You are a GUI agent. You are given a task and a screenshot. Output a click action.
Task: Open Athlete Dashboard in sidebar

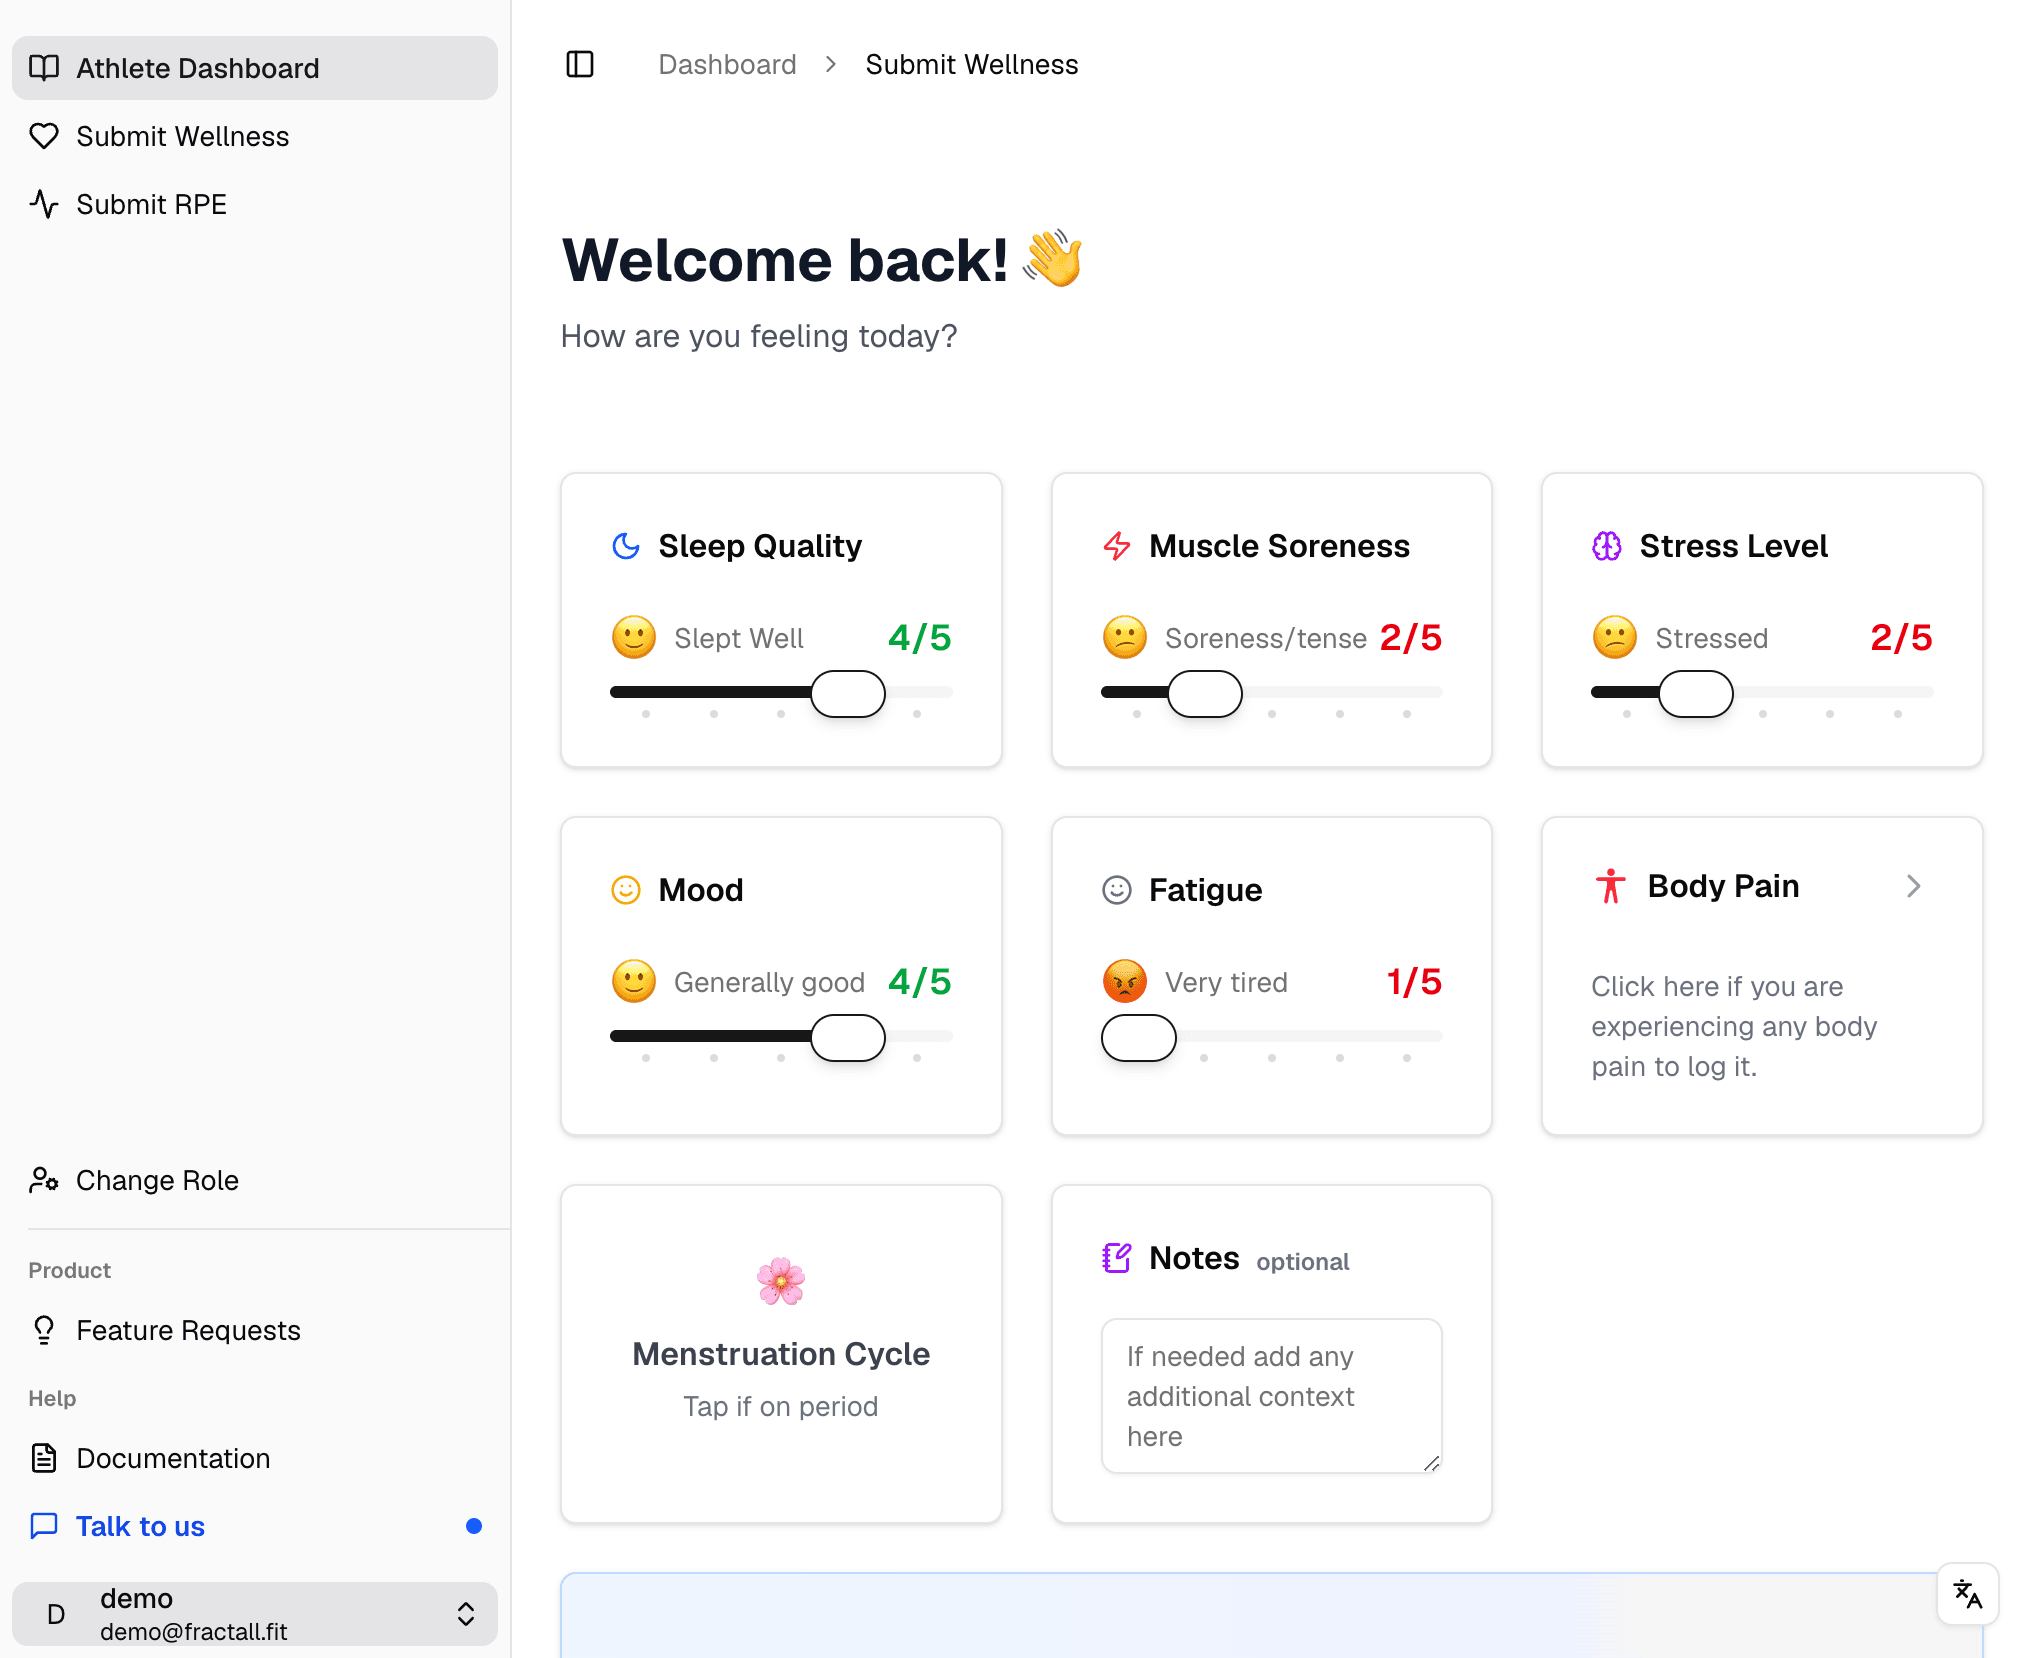click(x=255, y=68)
